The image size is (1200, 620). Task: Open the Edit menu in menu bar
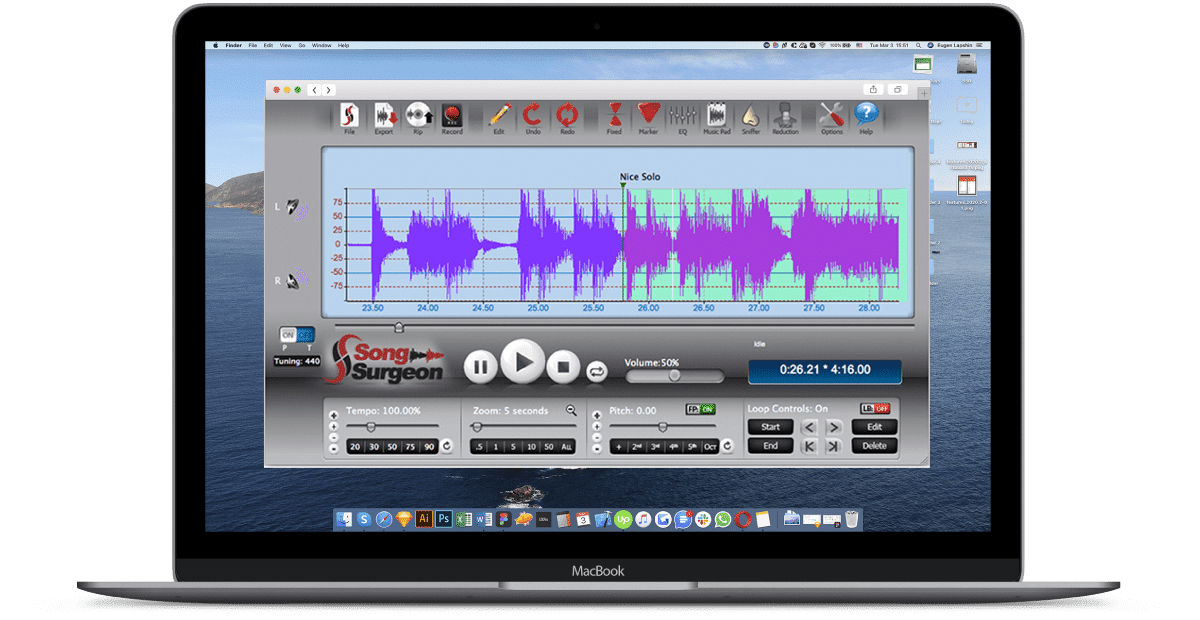(269, 46)
